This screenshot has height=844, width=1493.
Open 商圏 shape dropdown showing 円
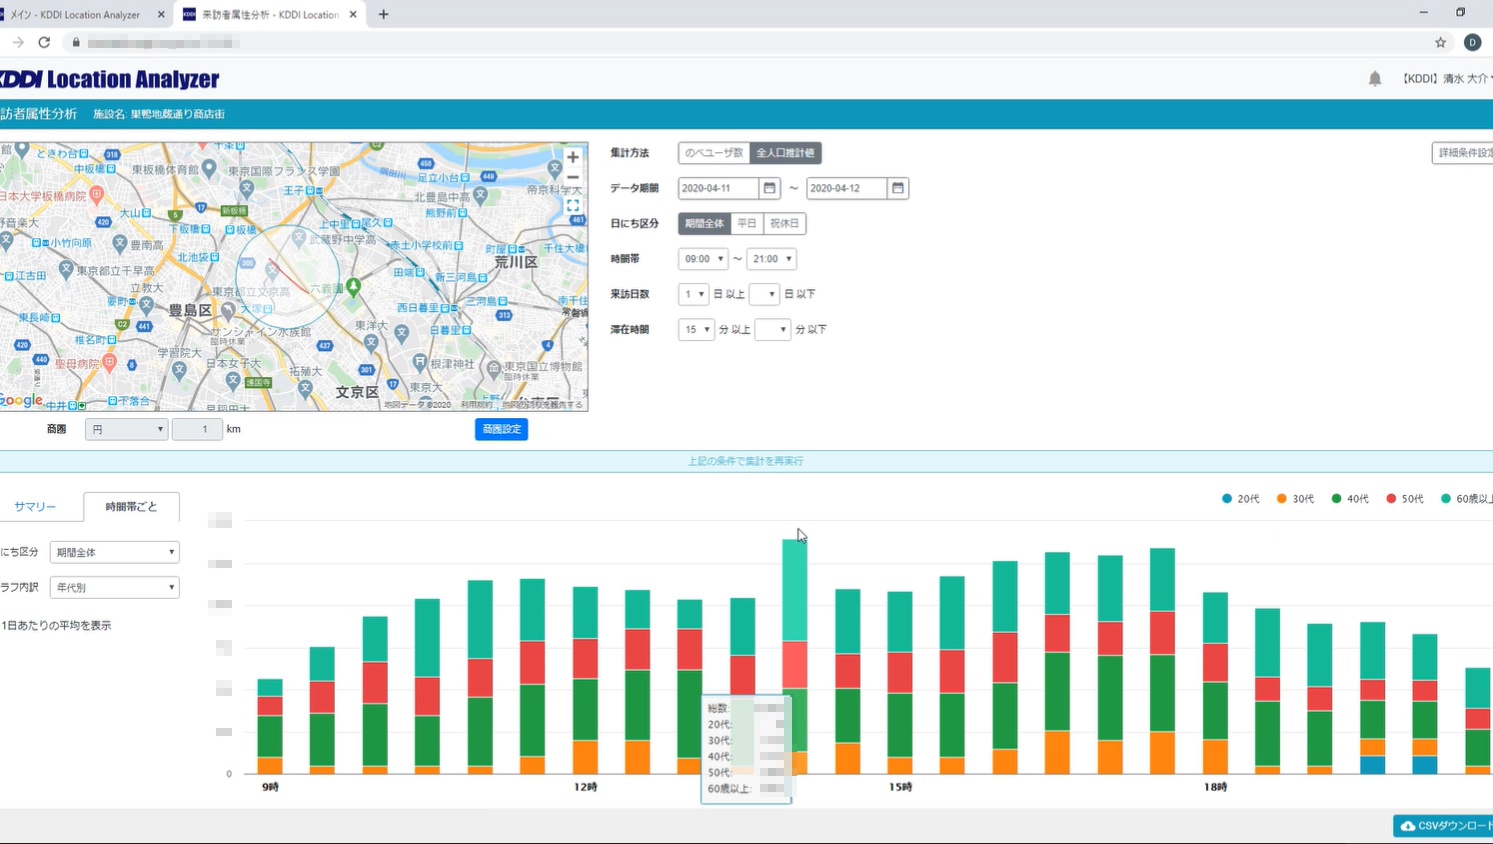tap(126, 429)
